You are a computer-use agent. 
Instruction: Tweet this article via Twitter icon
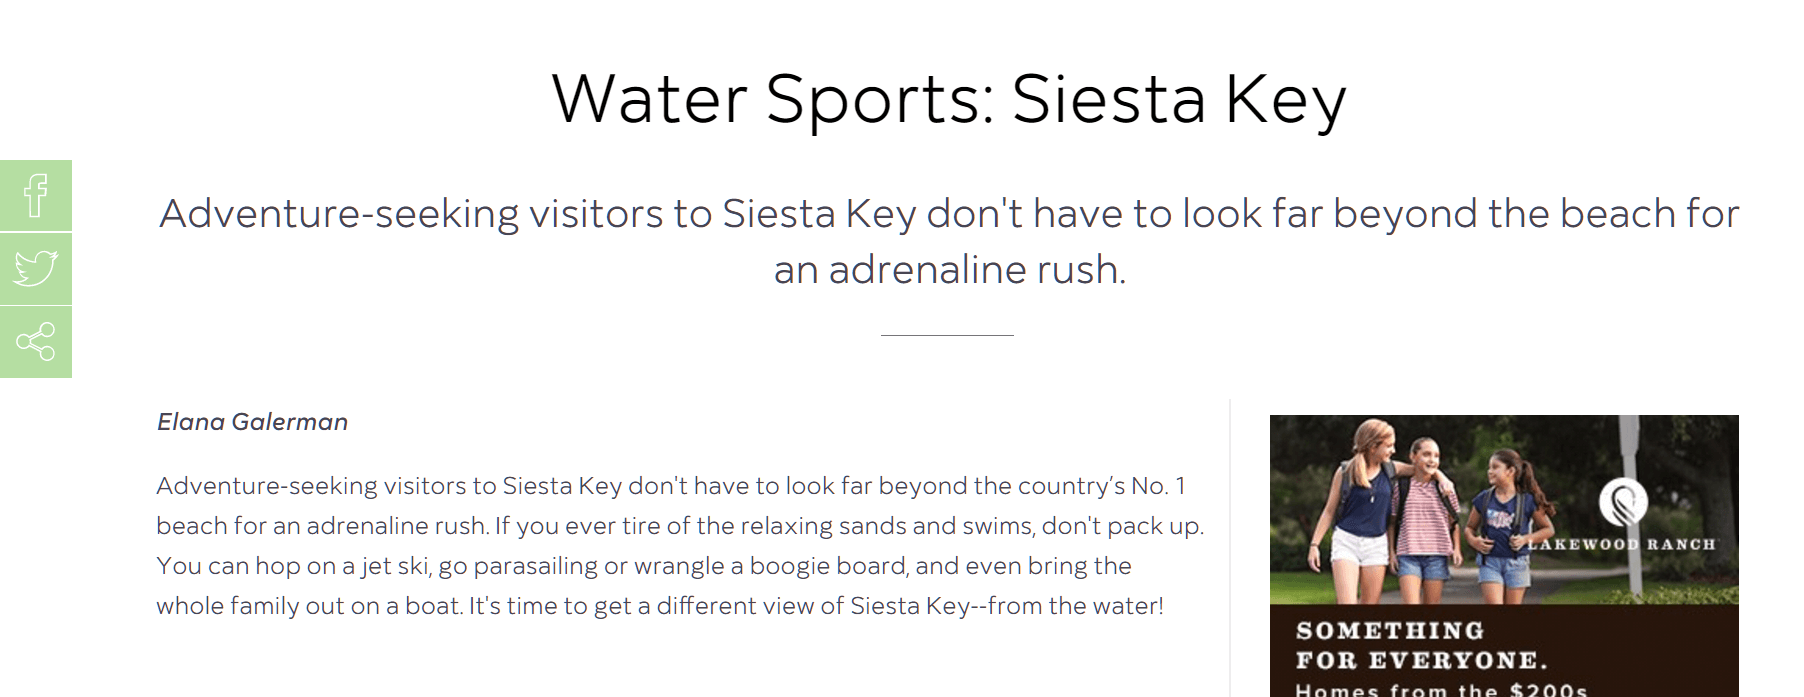[x=36, y=268]
